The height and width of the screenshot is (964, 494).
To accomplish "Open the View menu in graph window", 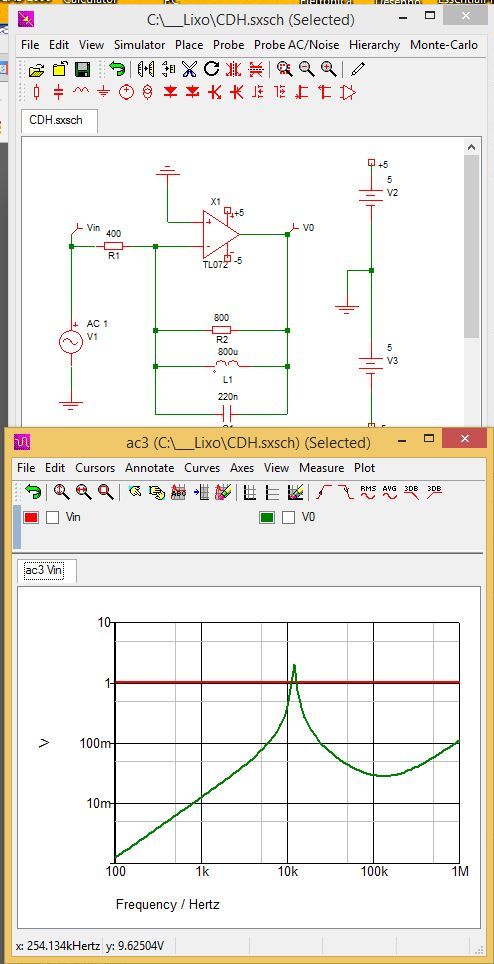I will pos(276,468).
